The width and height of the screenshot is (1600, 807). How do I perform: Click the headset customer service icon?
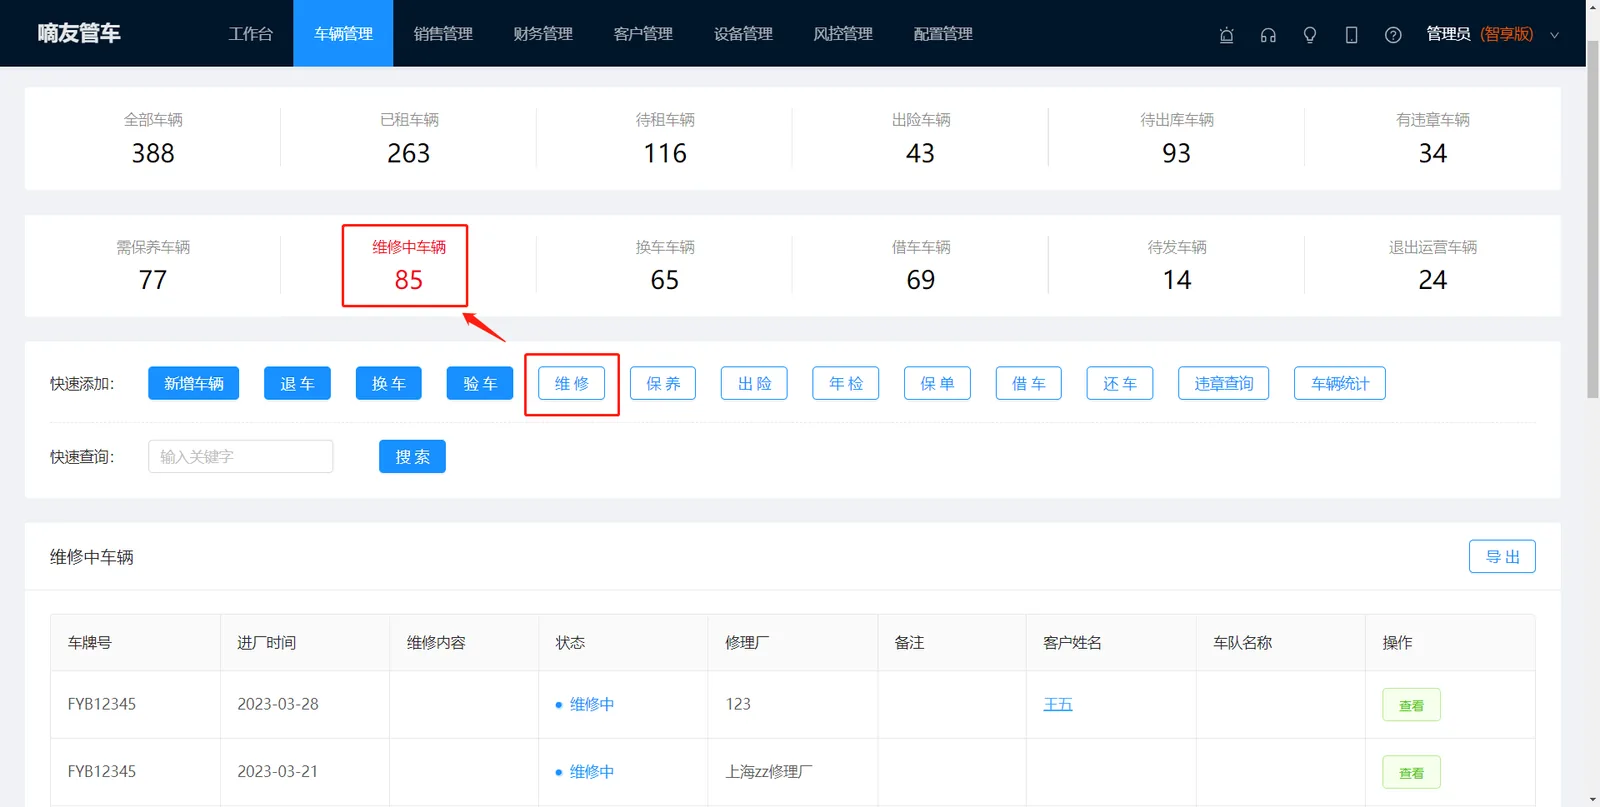1268,35
